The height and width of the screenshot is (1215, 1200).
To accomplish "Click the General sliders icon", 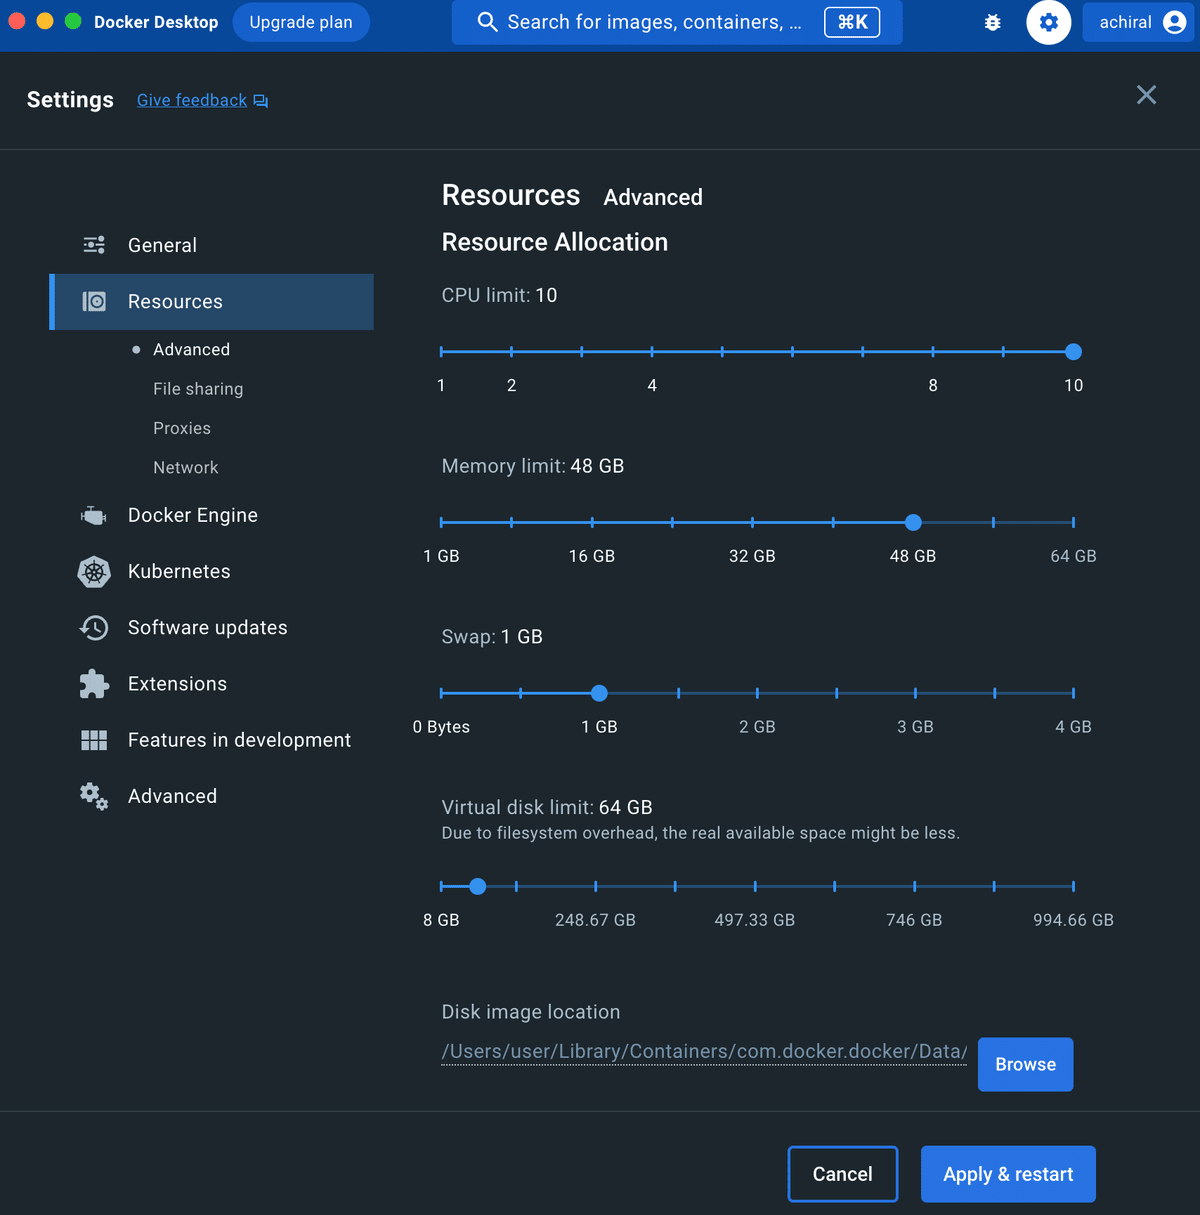I will click(x=94, y=245).
